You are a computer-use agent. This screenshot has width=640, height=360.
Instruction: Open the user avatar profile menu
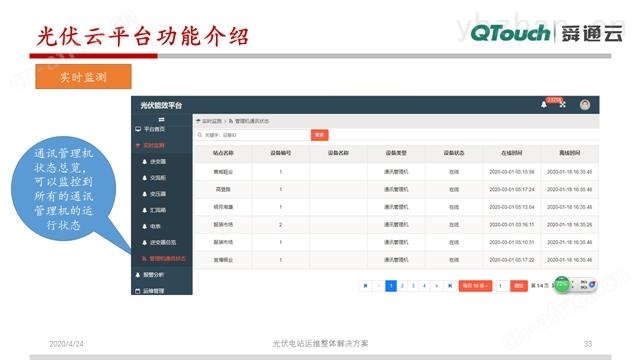[x=585, y=105]
